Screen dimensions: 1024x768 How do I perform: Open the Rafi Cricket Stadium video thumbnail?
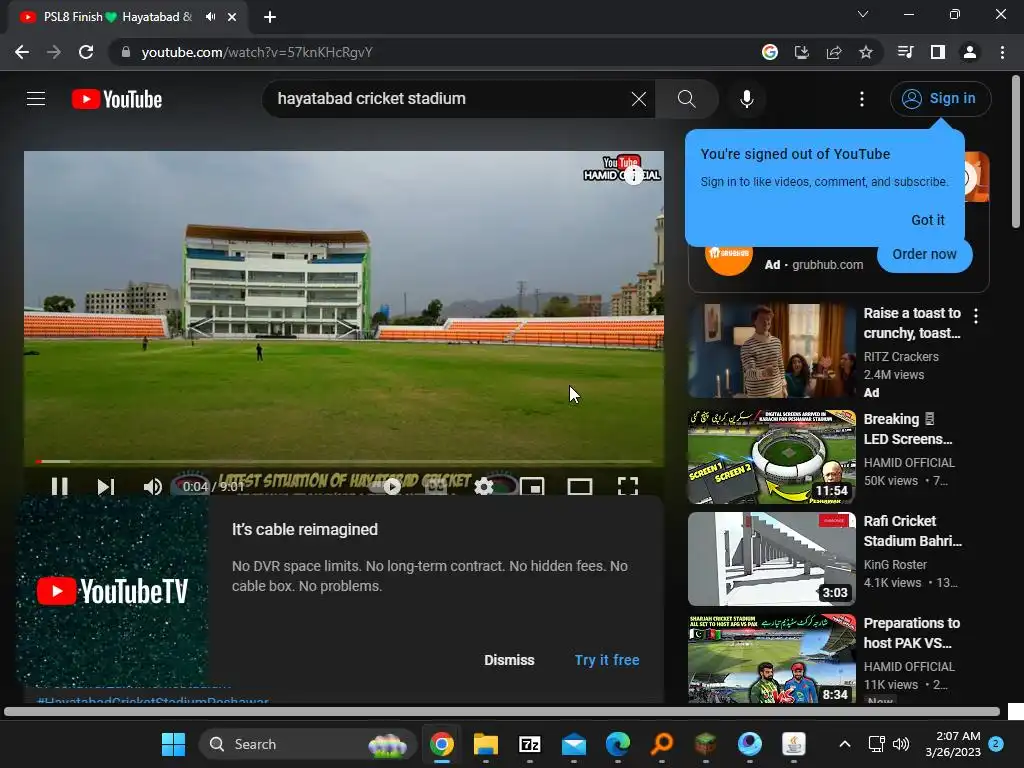(x=771, y=558)
